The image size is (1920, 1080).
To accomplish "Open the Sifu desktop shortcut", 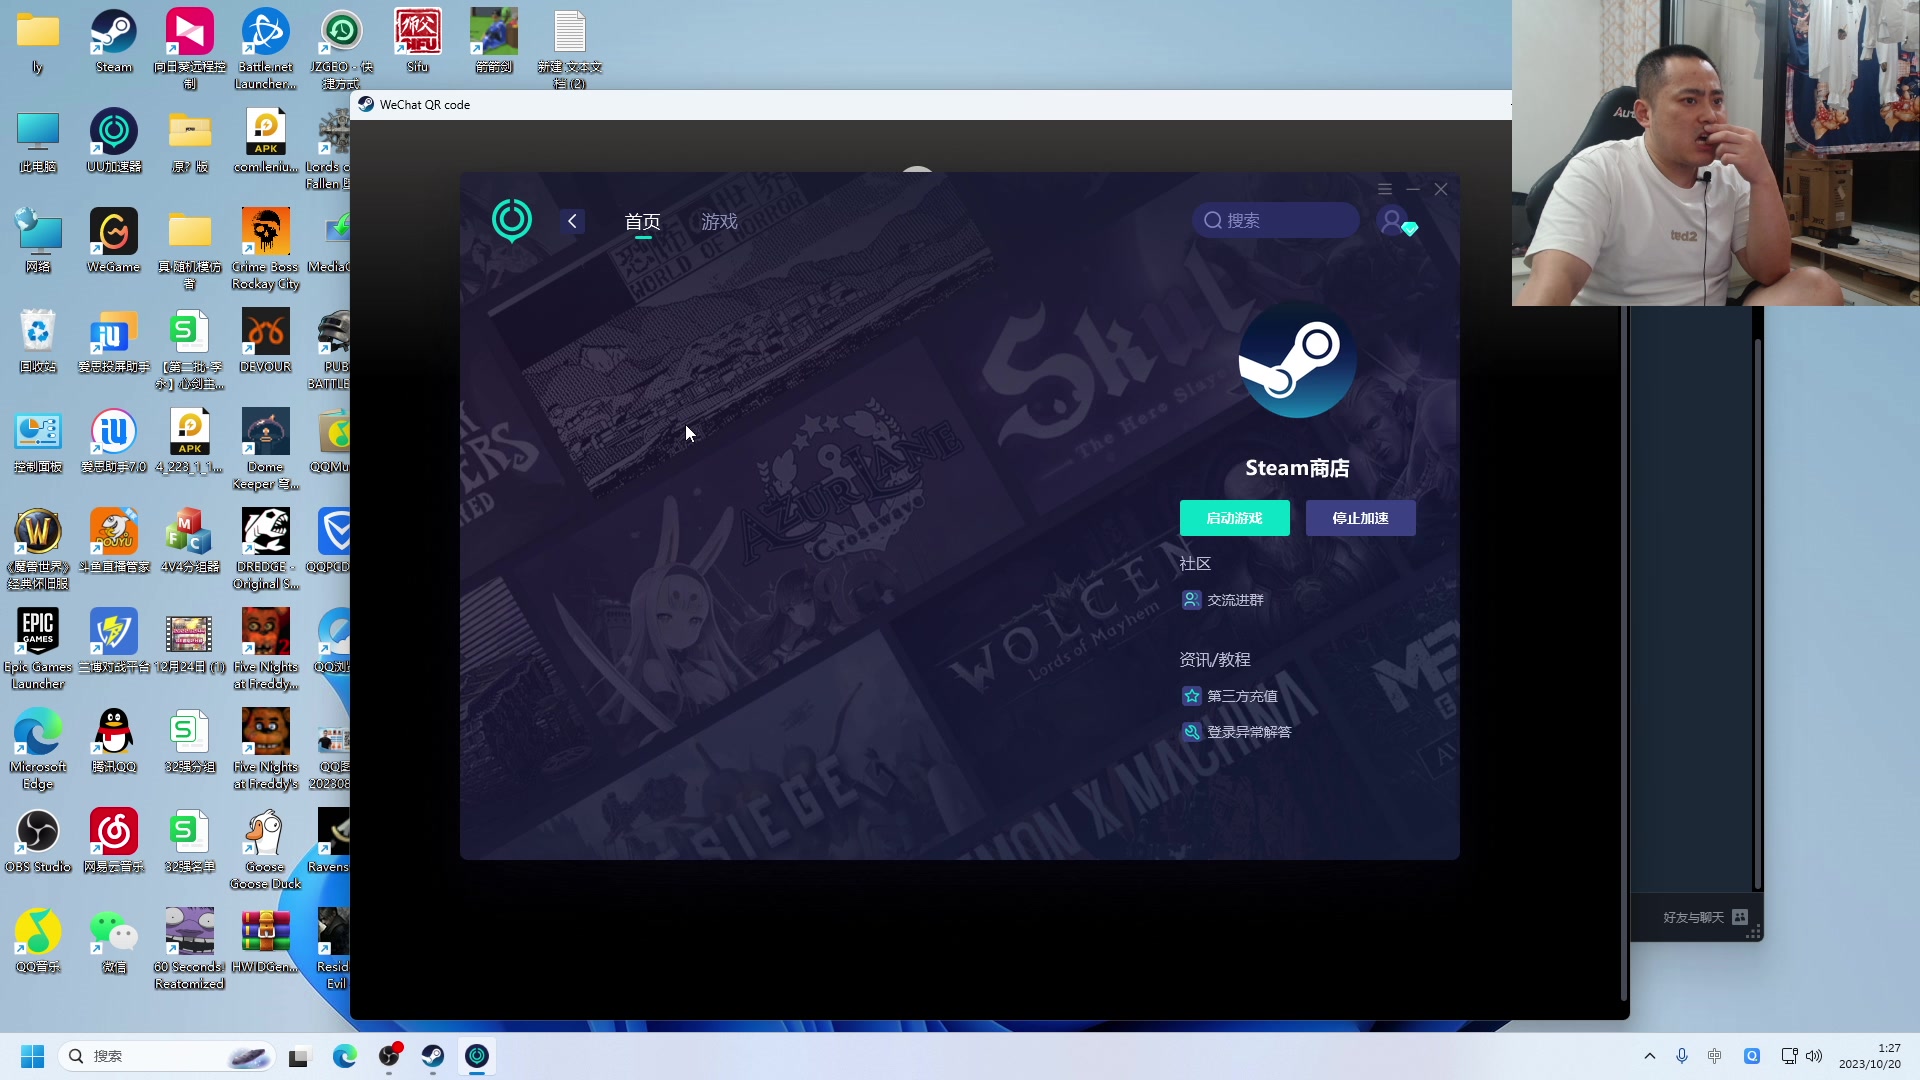I will click(417, 41).
